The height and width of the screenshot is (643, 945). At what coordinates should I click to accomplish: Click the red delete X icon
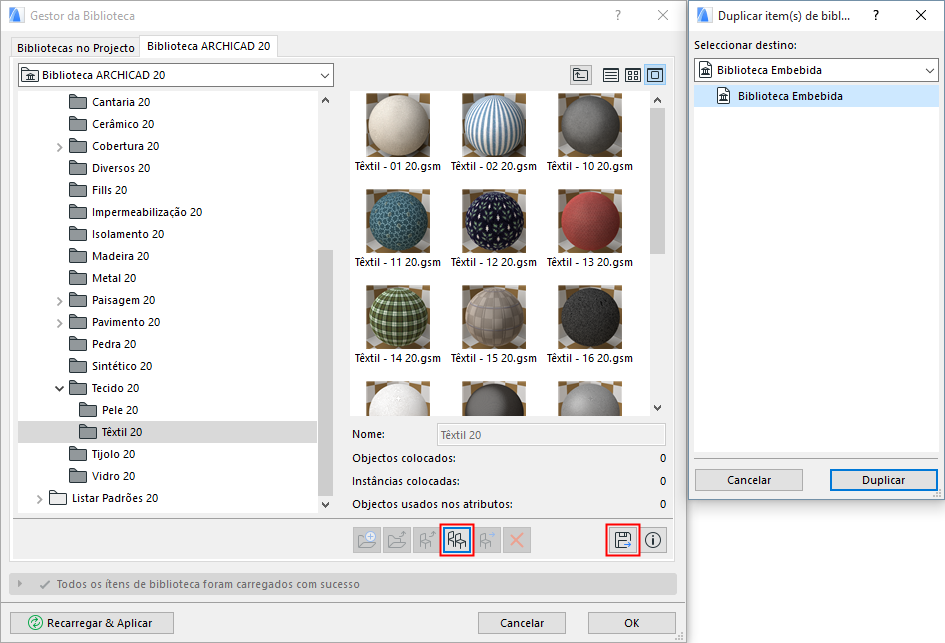pos(516,540)
